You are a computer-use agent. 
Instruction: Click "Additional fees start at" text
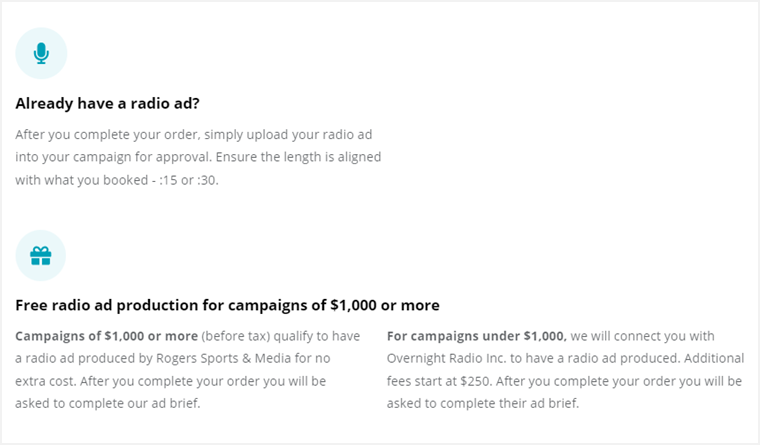[x=699, y=358]
